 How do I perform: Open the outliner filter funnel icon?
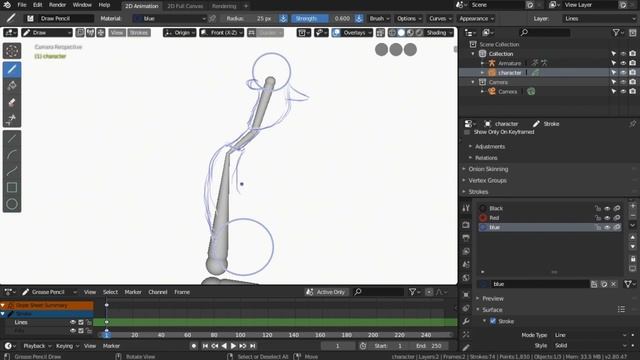coord(617,32)
